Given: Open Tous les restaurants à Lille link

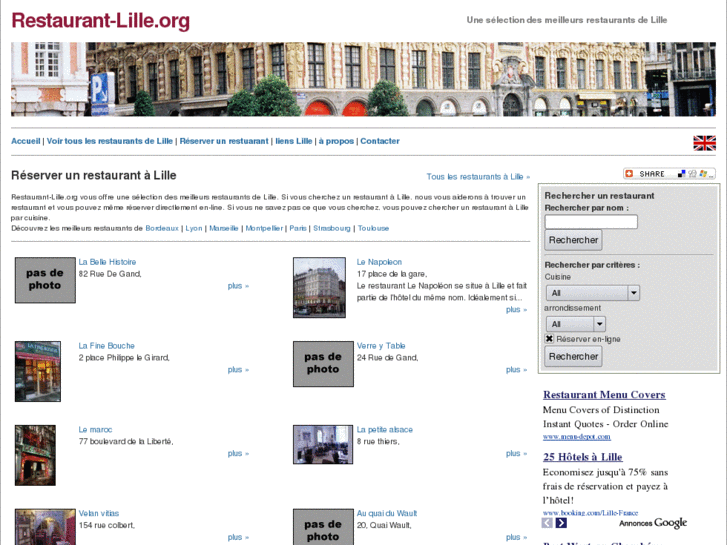Looking at the screenshot, I should (x=478, y=177).
